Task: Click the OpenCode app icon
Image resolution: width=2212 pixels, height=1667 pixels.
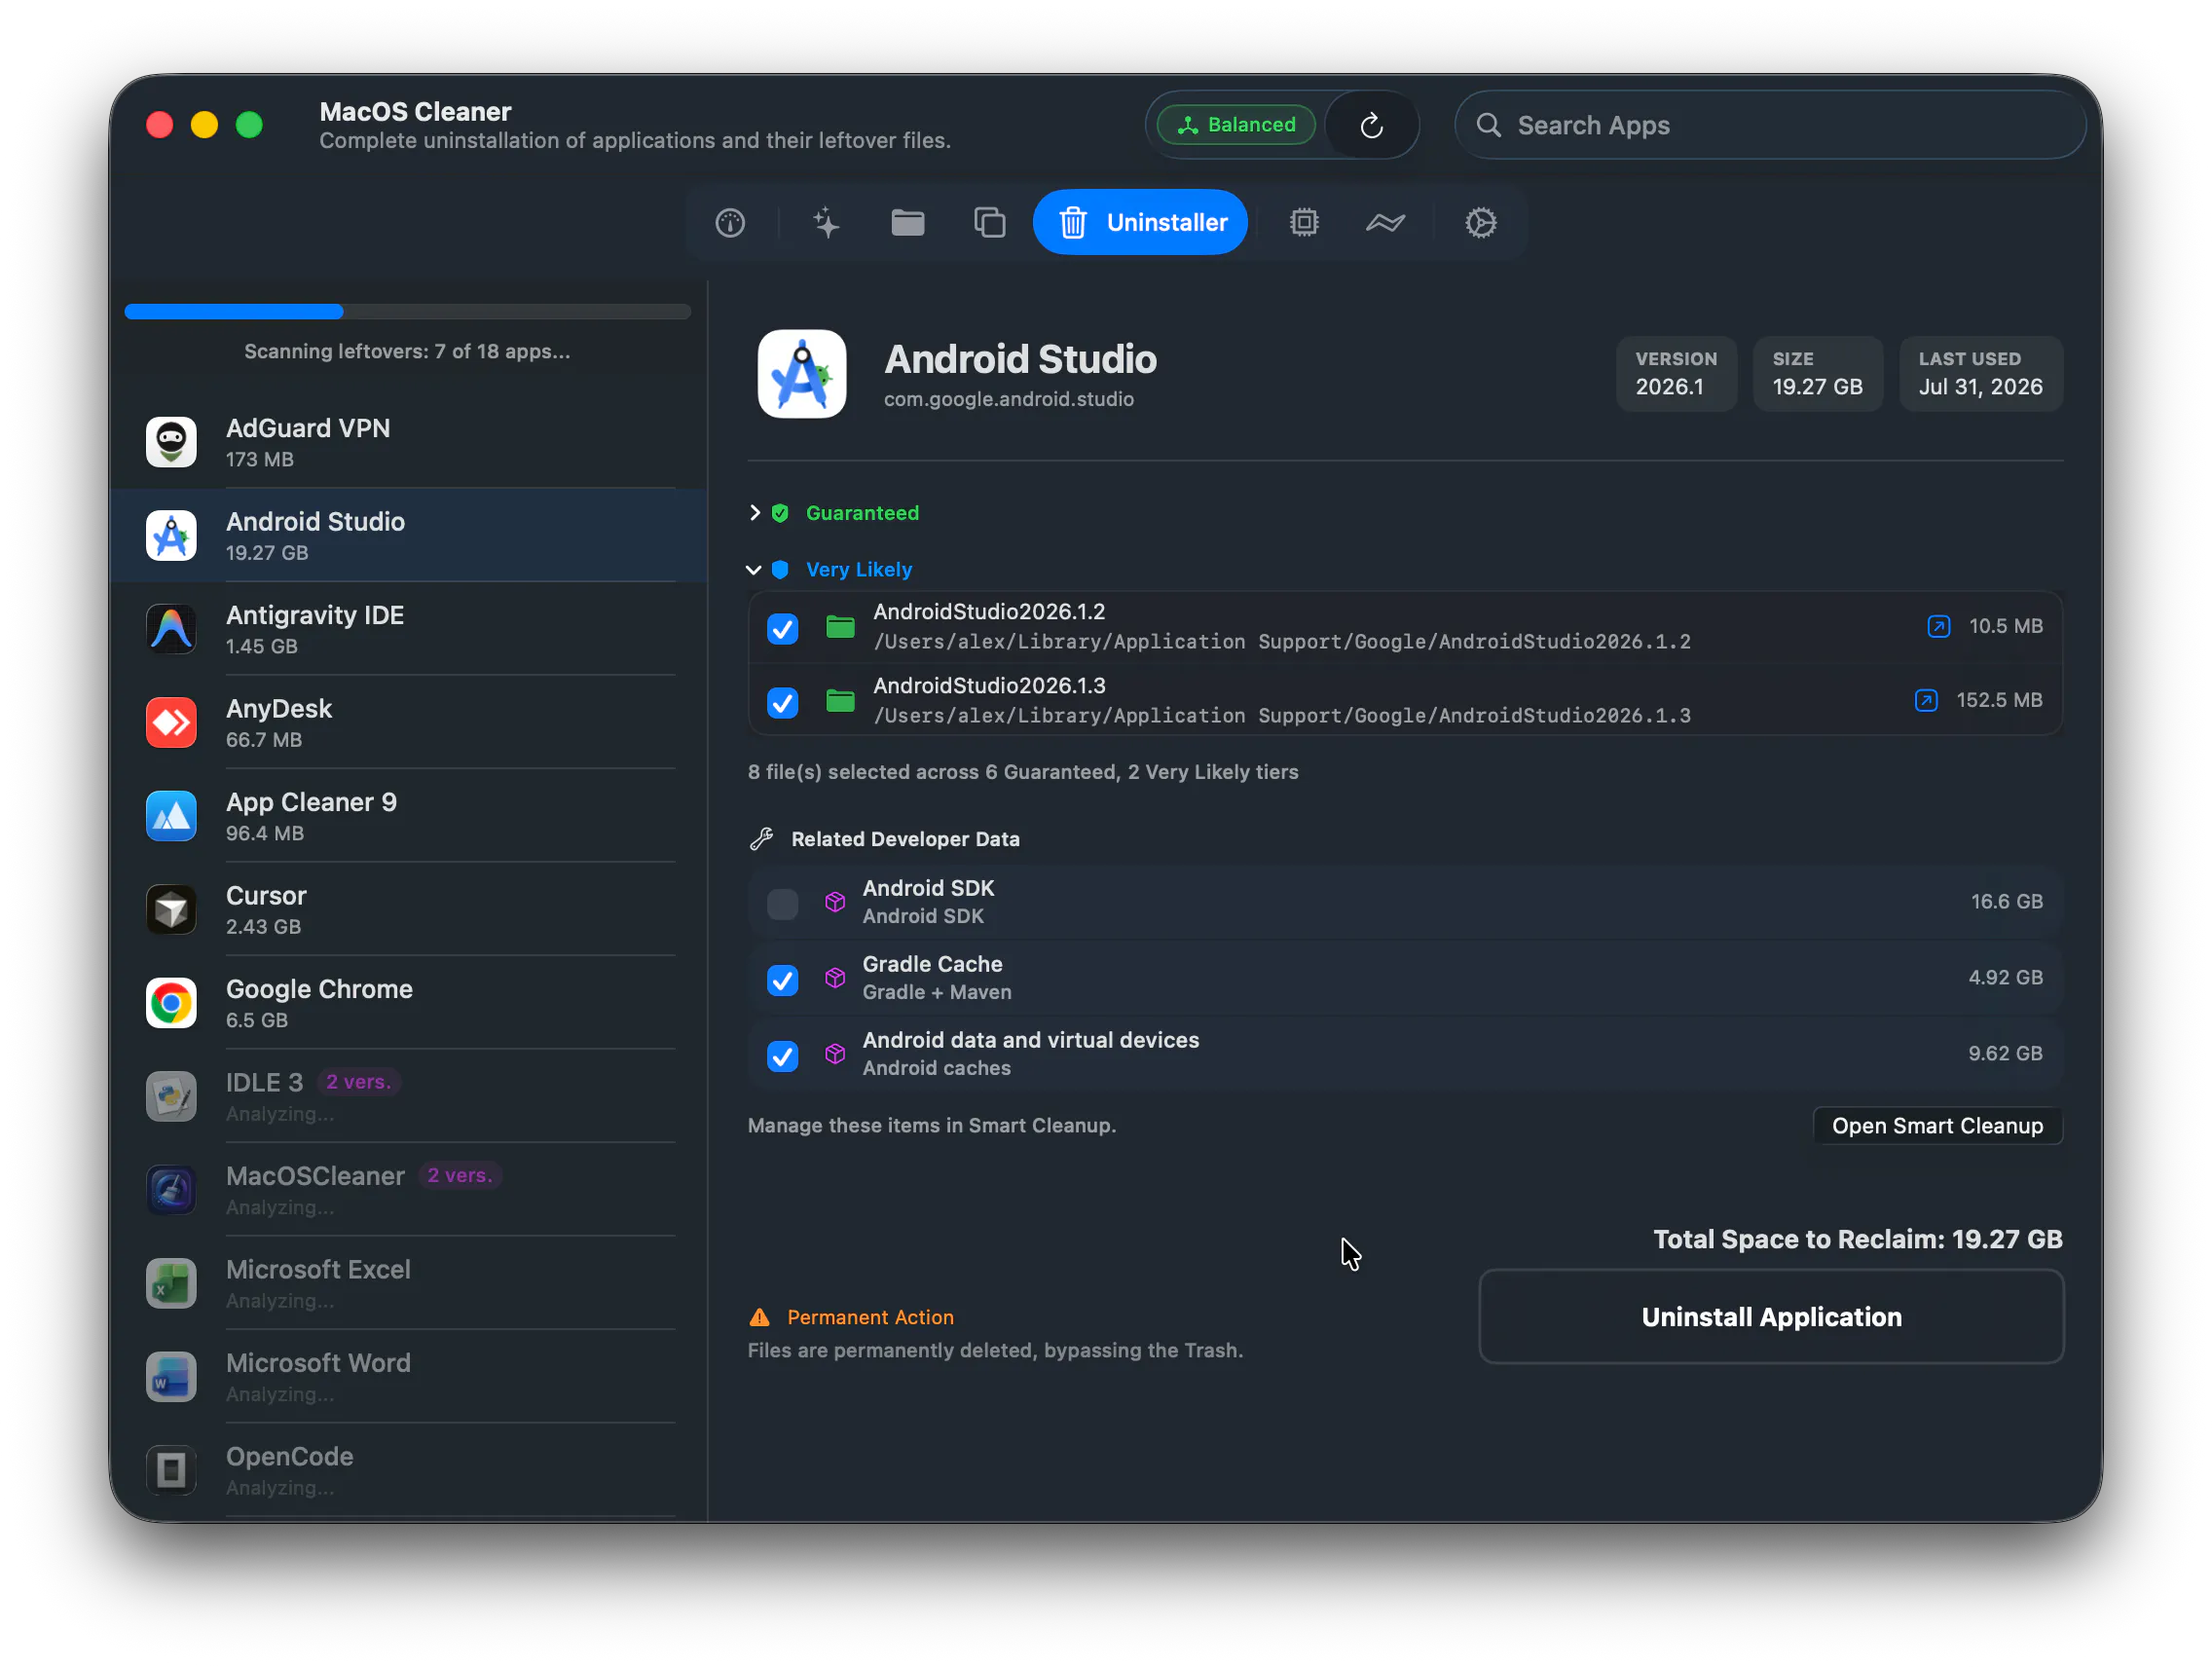Action: pos(171,1471)
